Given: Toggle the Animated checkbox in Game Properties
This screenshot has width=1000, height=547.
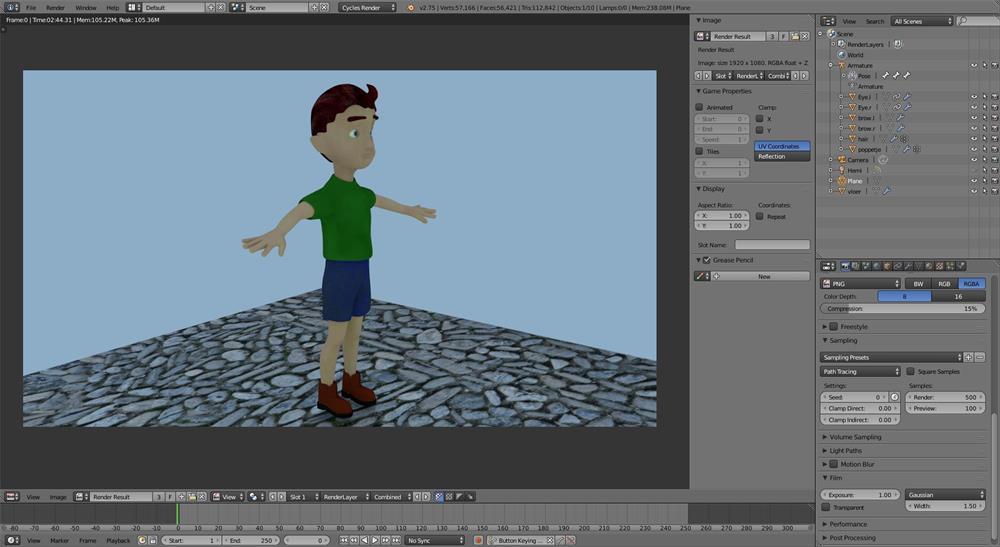Looking at the screenshot, I should 699,107.
